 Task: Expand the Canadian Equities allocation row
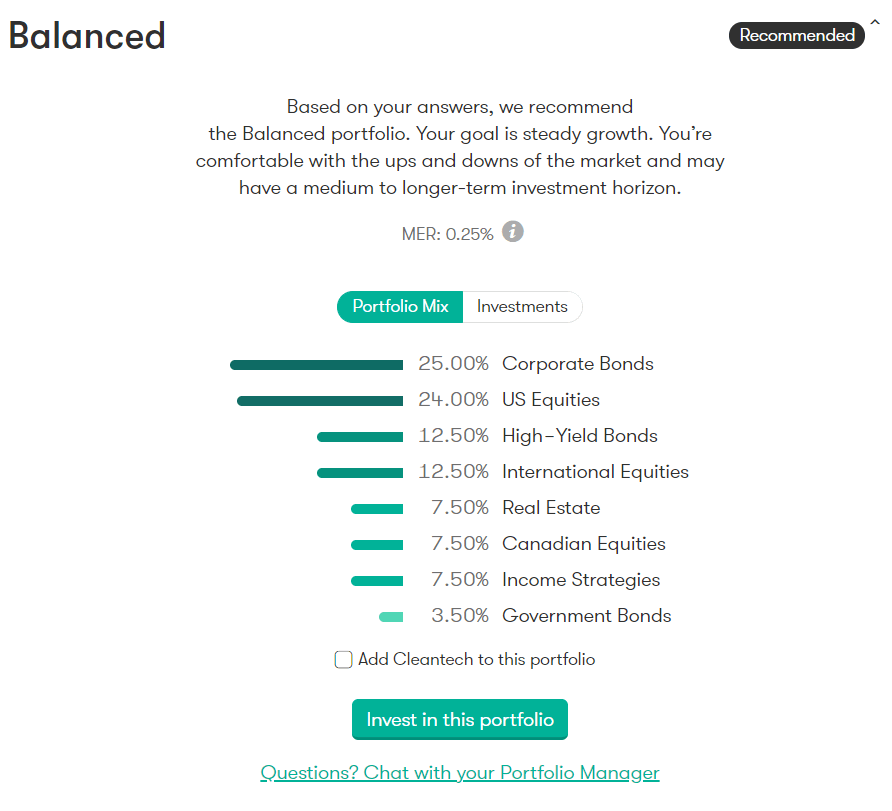(377, 544)
